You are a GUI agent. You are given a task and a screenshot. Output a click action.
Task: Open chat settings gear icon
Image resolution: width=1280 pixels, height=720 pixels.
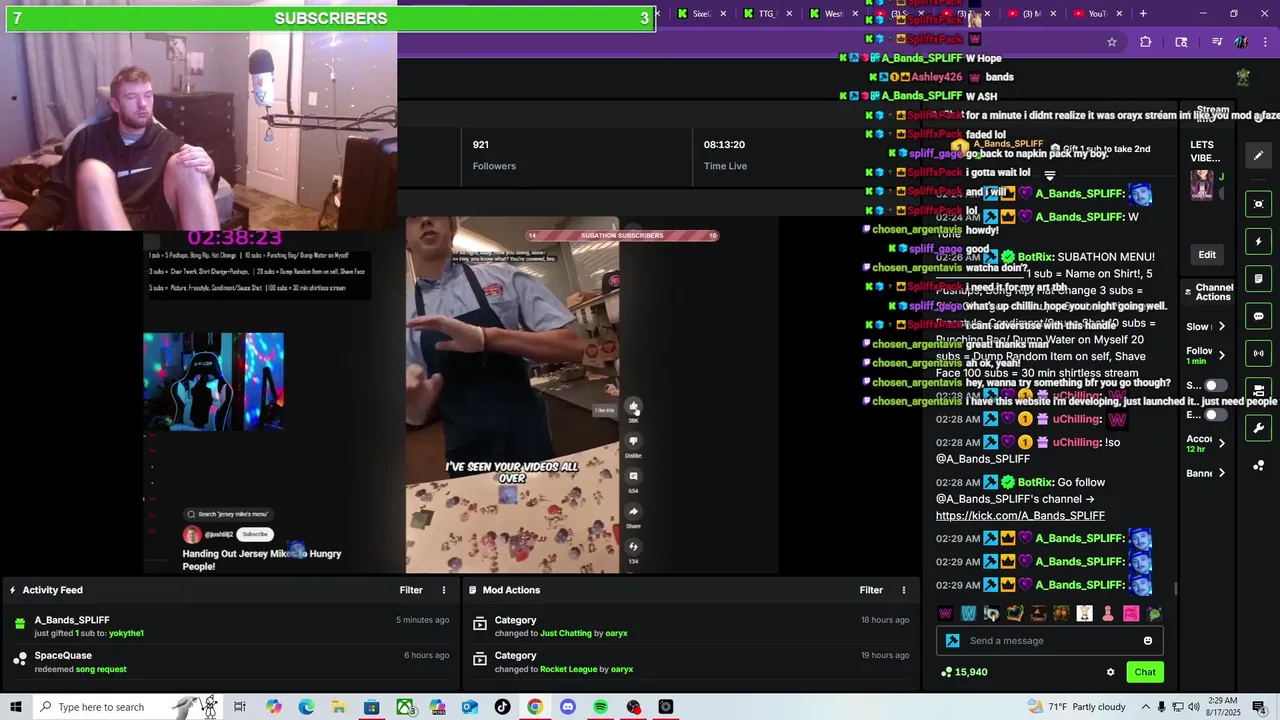click(1110, 672)
